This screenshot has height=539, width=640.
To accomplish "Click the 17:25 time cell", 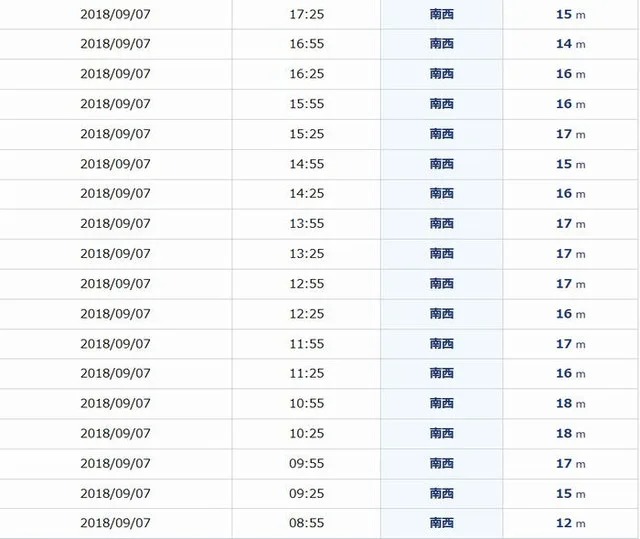I will pyautogui.click(x=307, y=14).
